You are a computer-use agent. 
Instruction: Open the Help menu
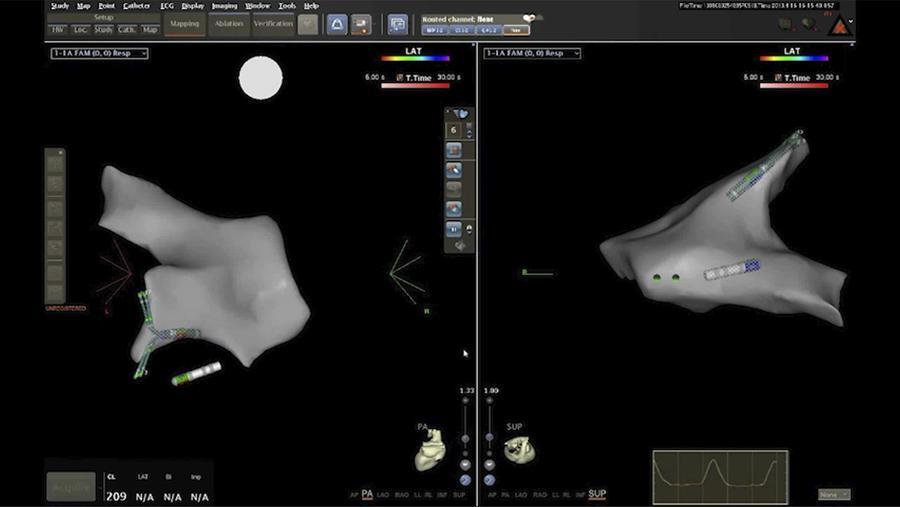click(311, 6)
